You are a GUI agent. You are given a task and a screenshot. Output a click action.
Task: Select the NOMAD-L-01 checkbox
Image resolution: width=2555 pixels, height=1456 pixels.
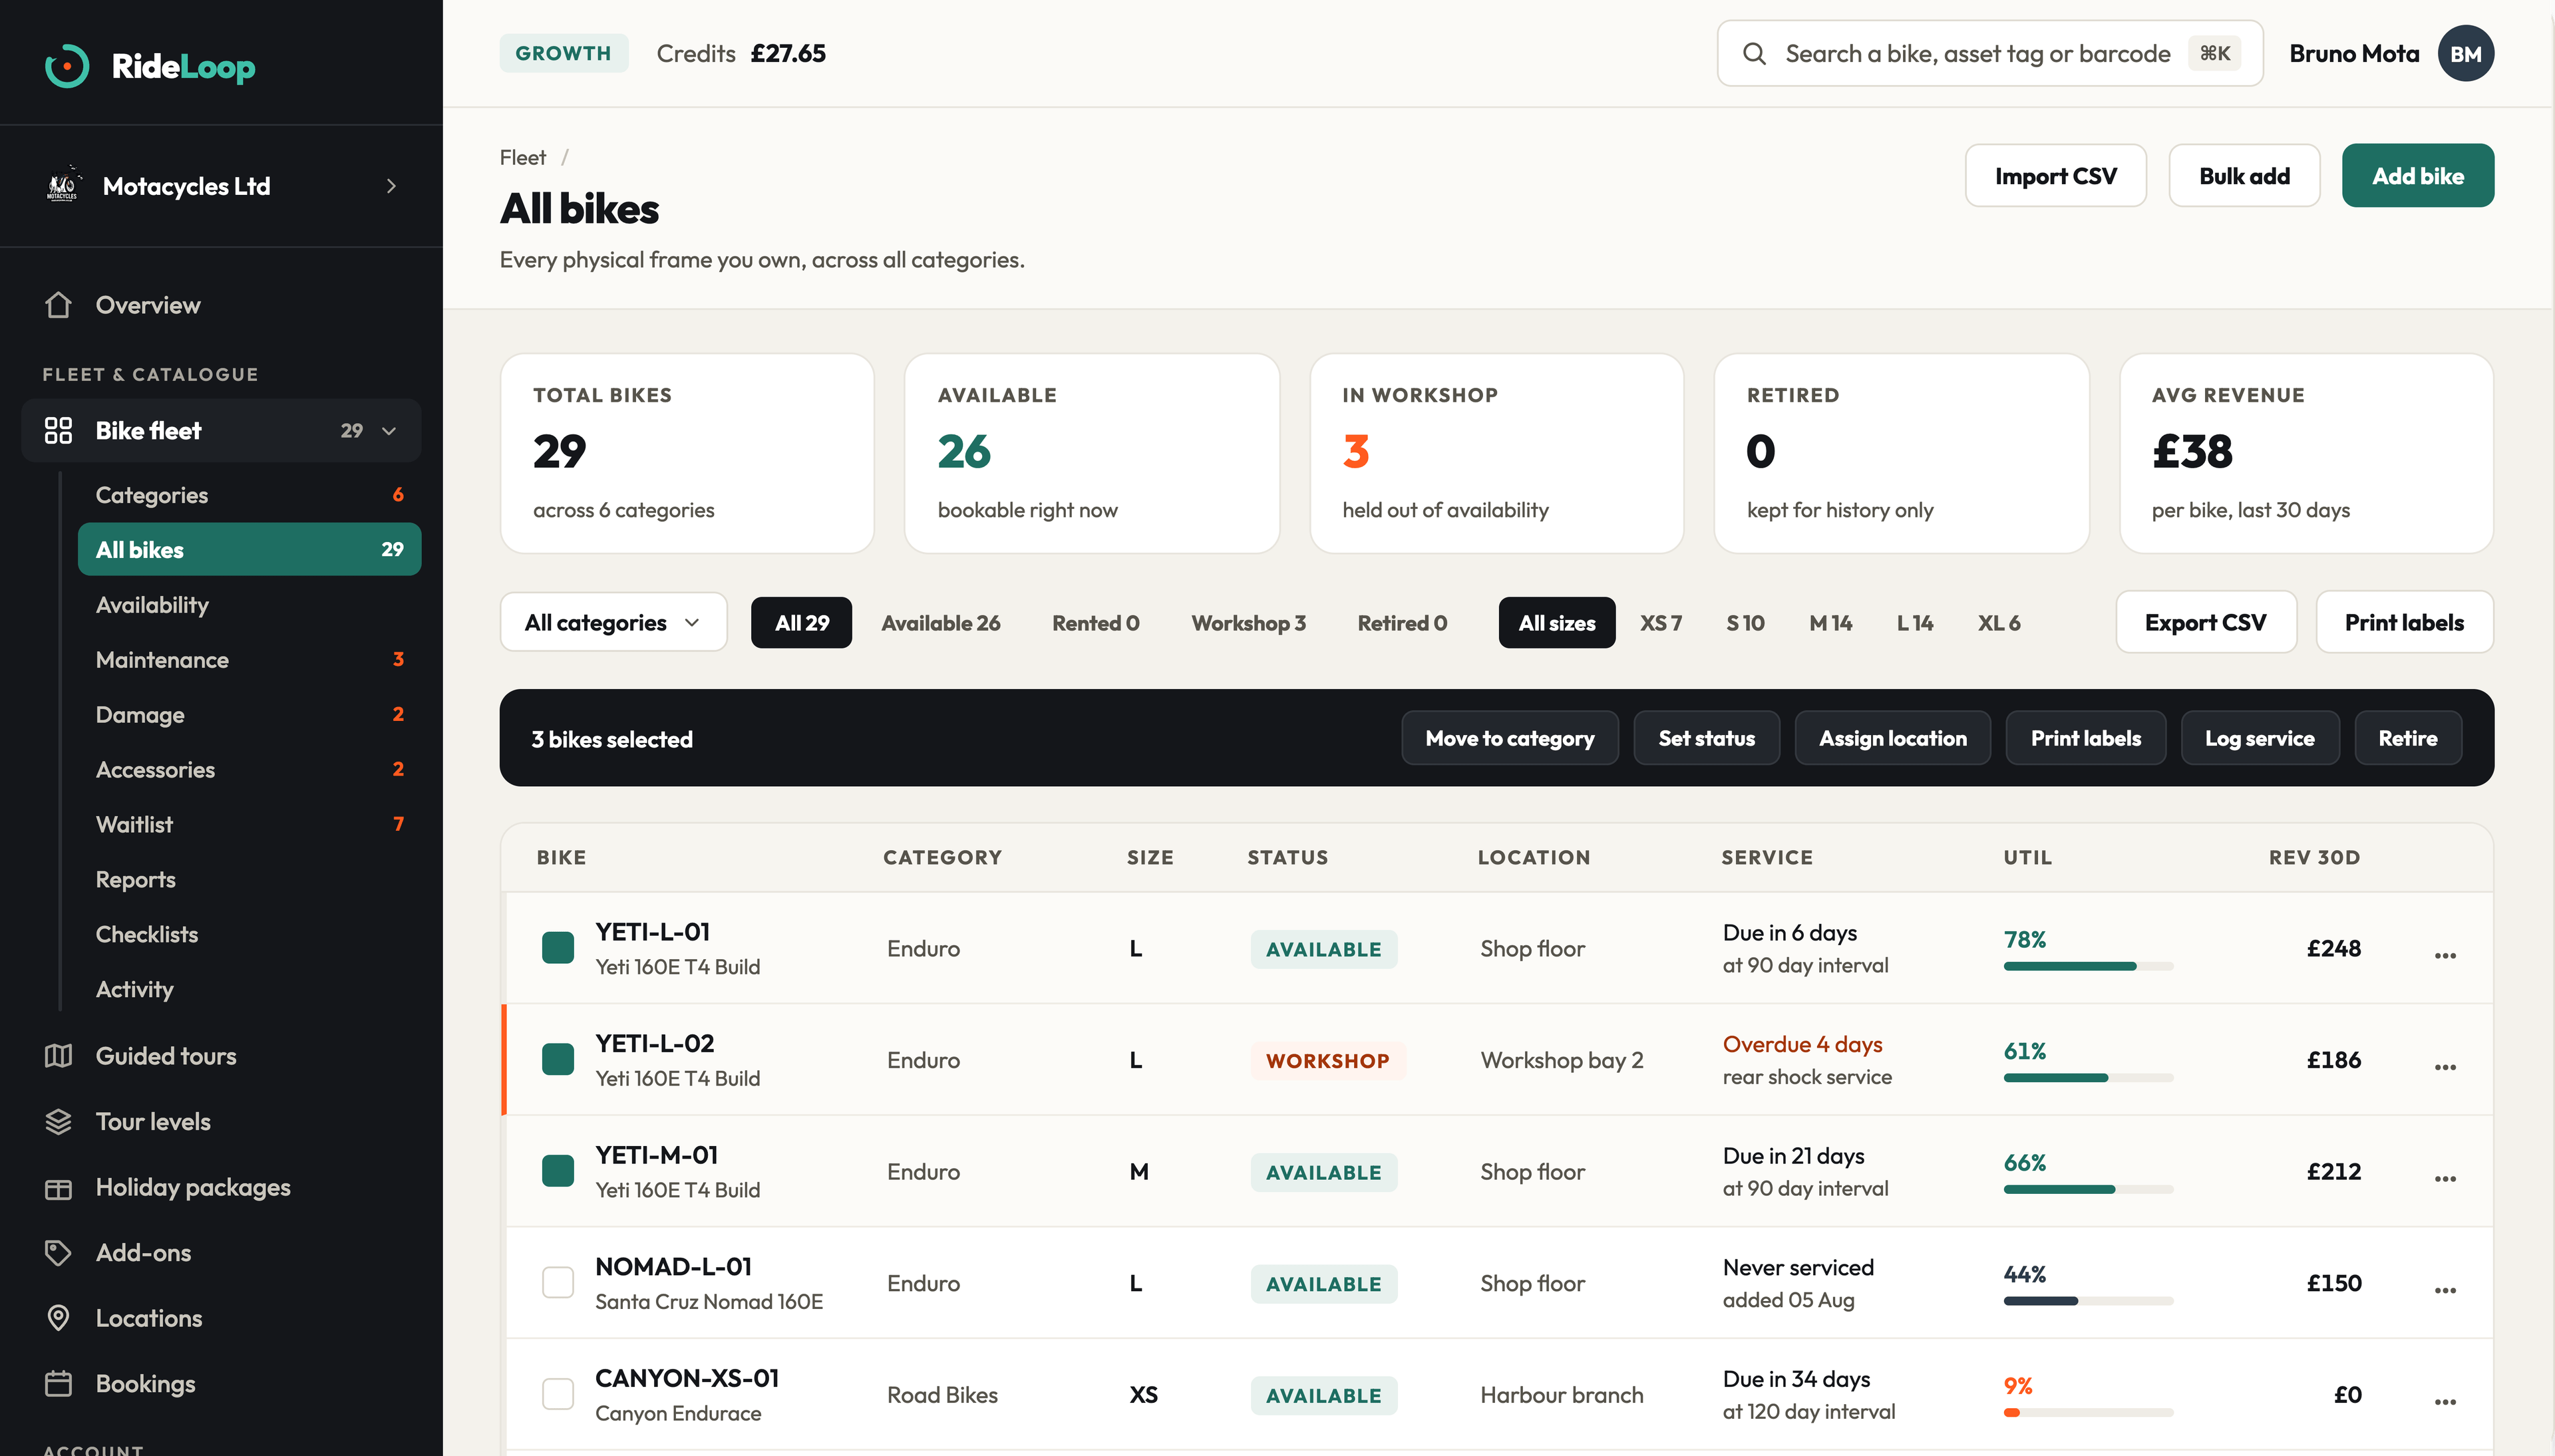pyautogui.click(x=557, y=1282)
